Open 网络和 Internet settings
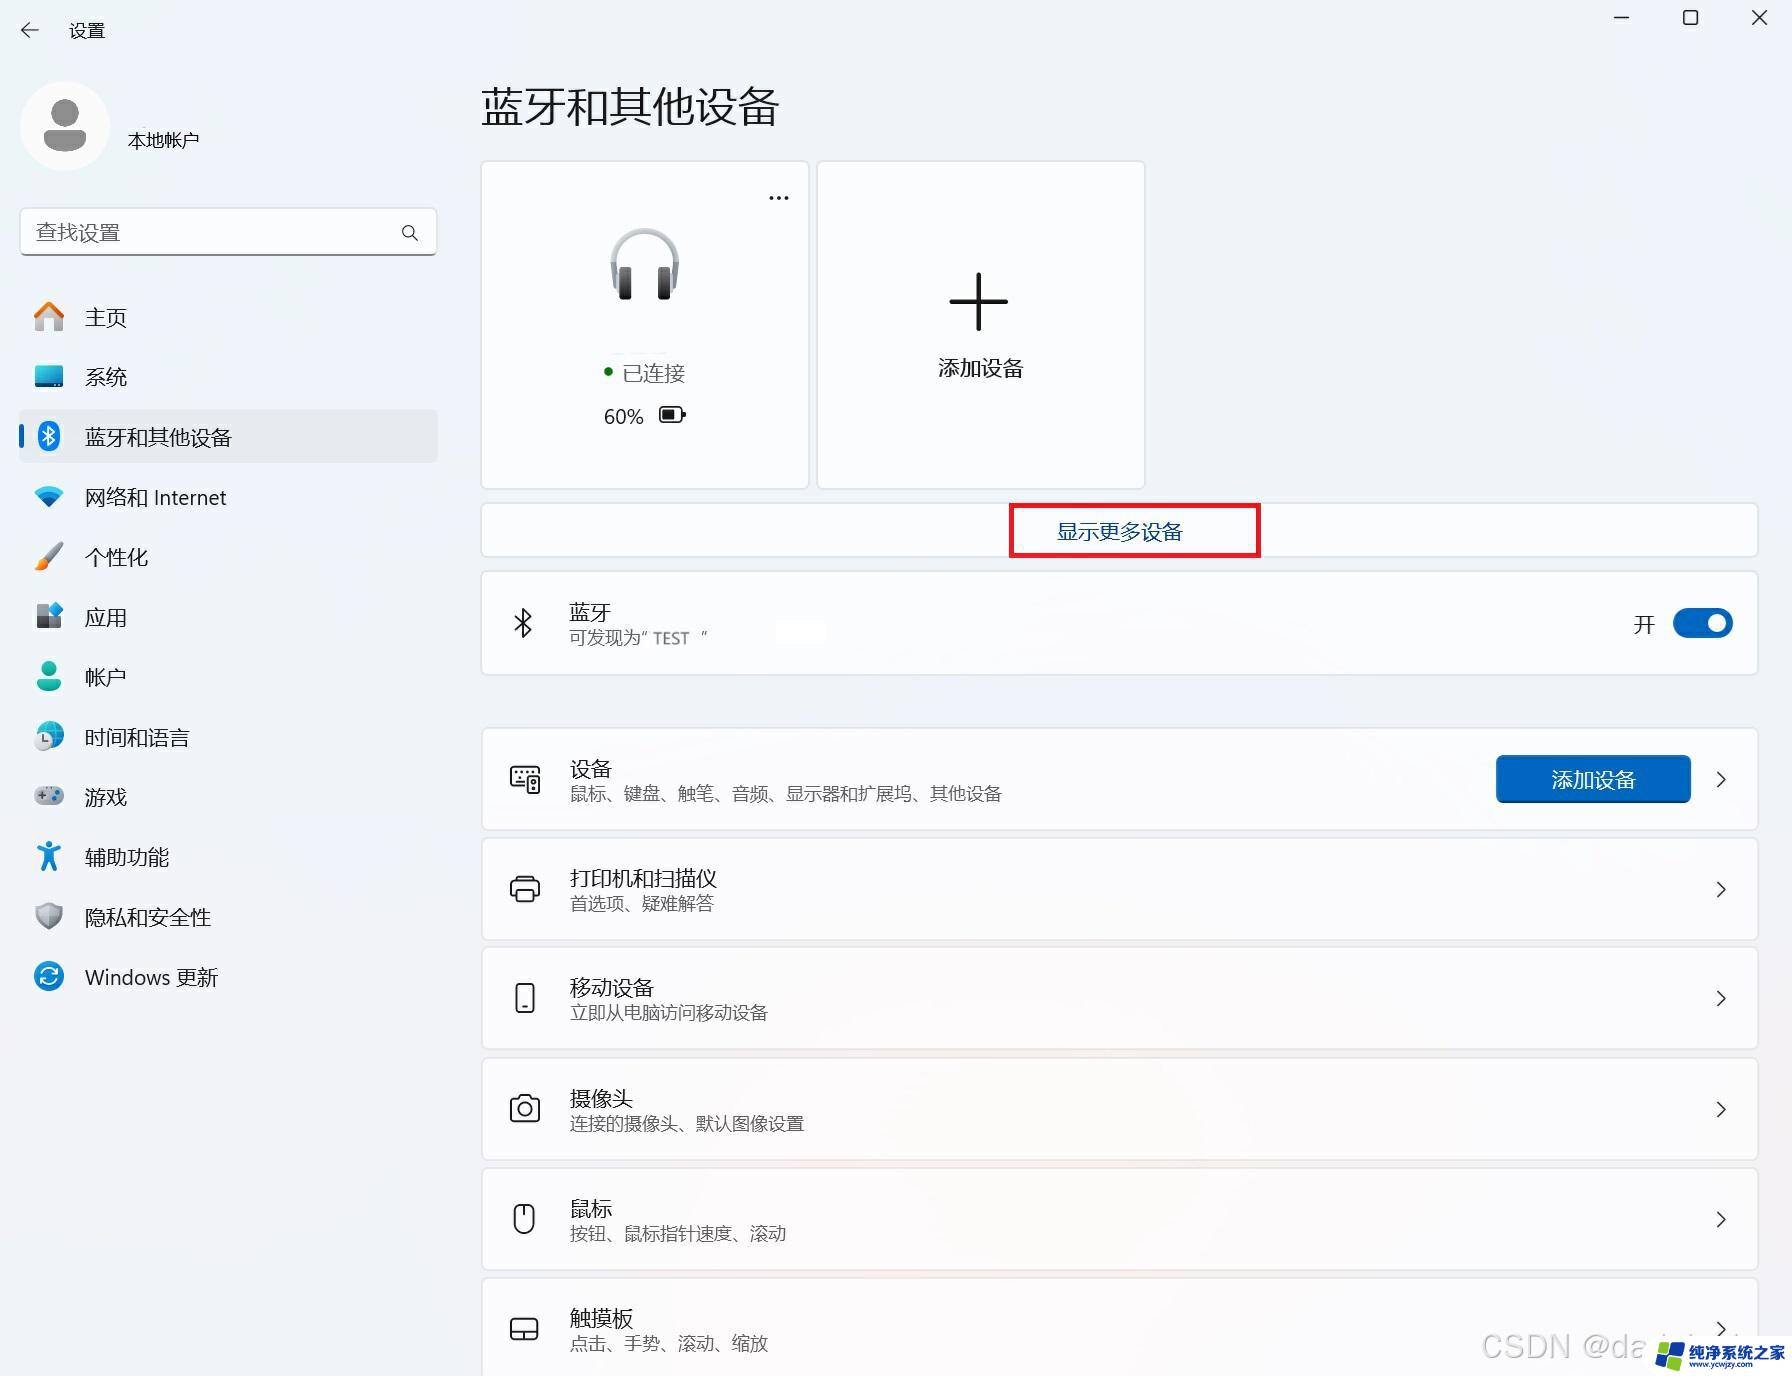This screenshot has height=1376, width=1792. point(228,497)
